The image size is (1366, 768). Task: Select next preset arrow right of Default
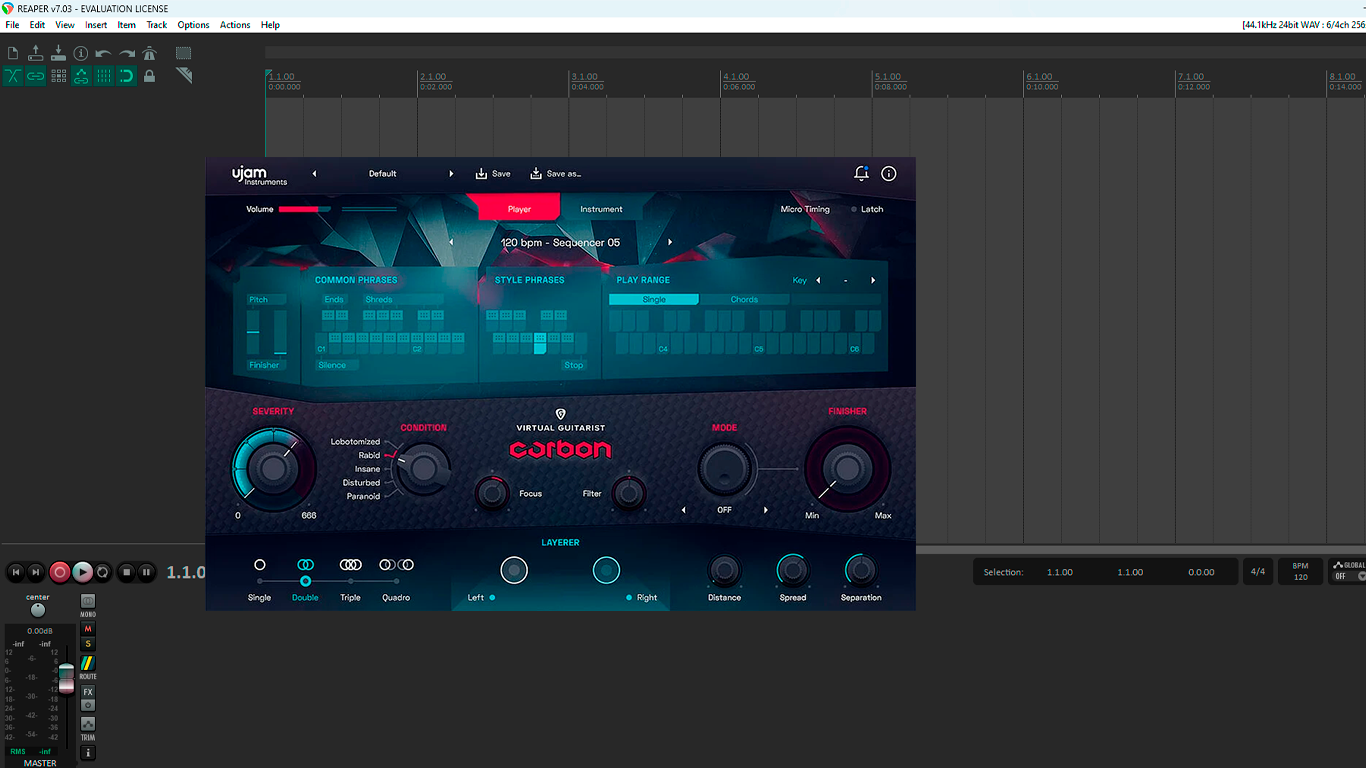451,174
